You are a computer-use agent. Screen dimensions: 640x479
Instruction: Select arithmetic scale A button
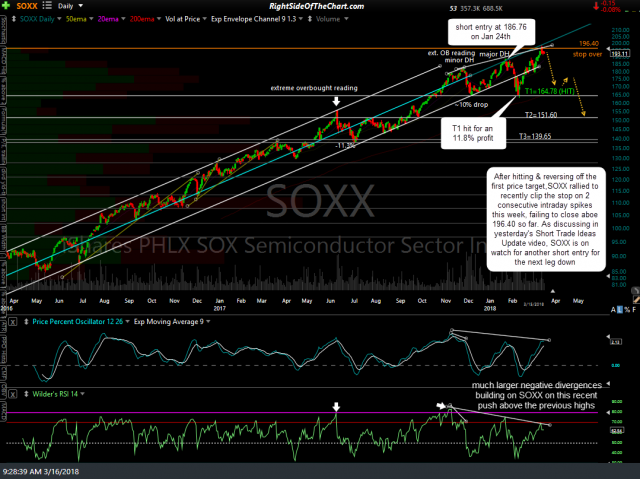[613, 310]
